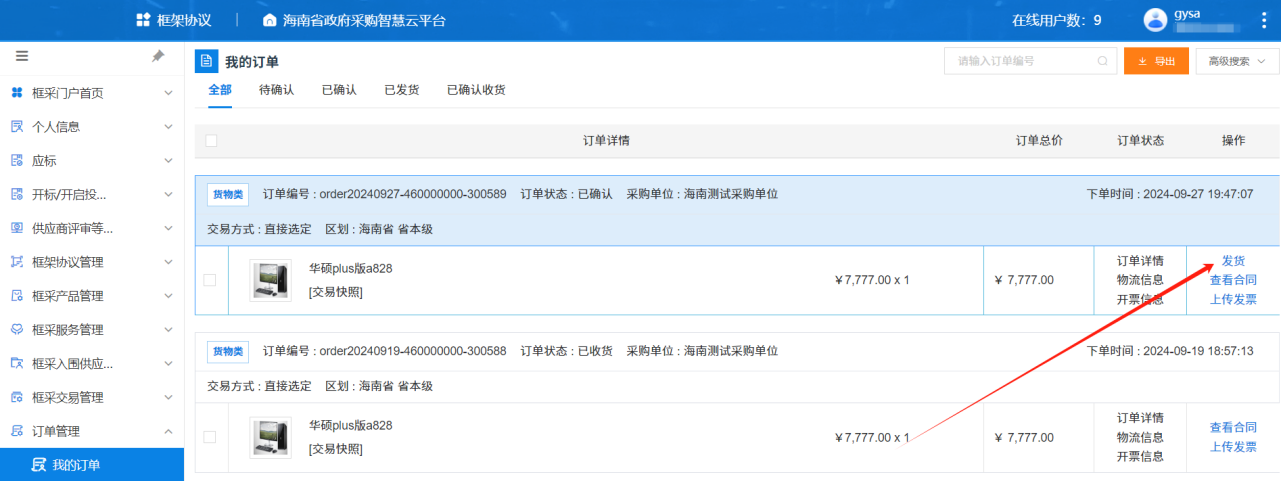This screenshot has height=481, width=1281.
Task: Click 华硕plus版a828 name in order 300588
Action: coord(350,425)
